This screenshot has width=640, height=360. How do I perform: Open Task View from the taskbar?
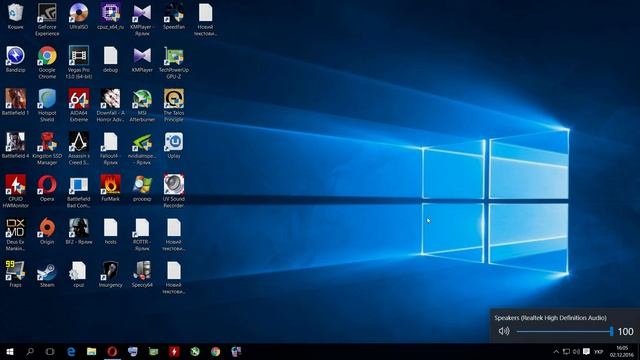pos(50,351)
